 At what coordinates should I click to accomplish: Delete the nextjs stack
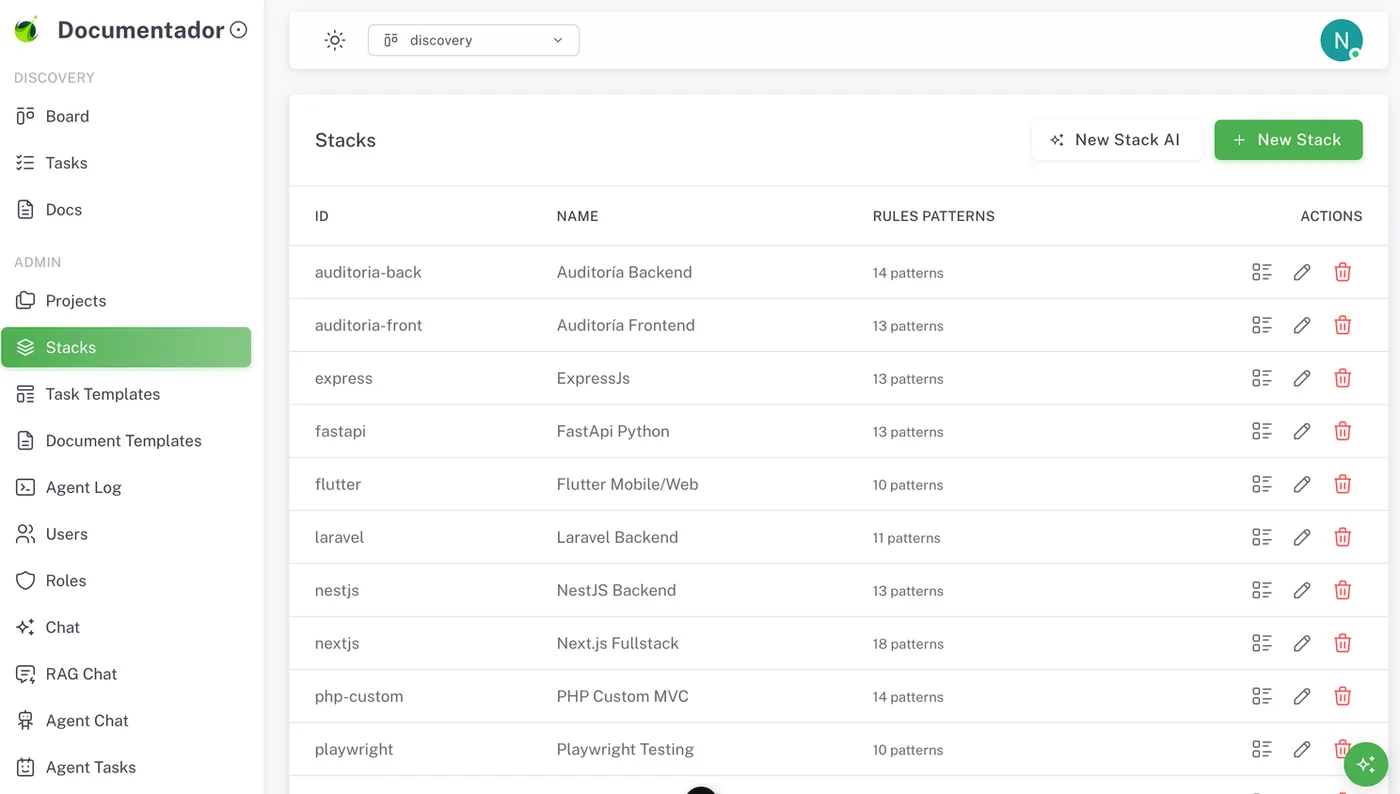pyautogui.click(x=1343, y=643)
